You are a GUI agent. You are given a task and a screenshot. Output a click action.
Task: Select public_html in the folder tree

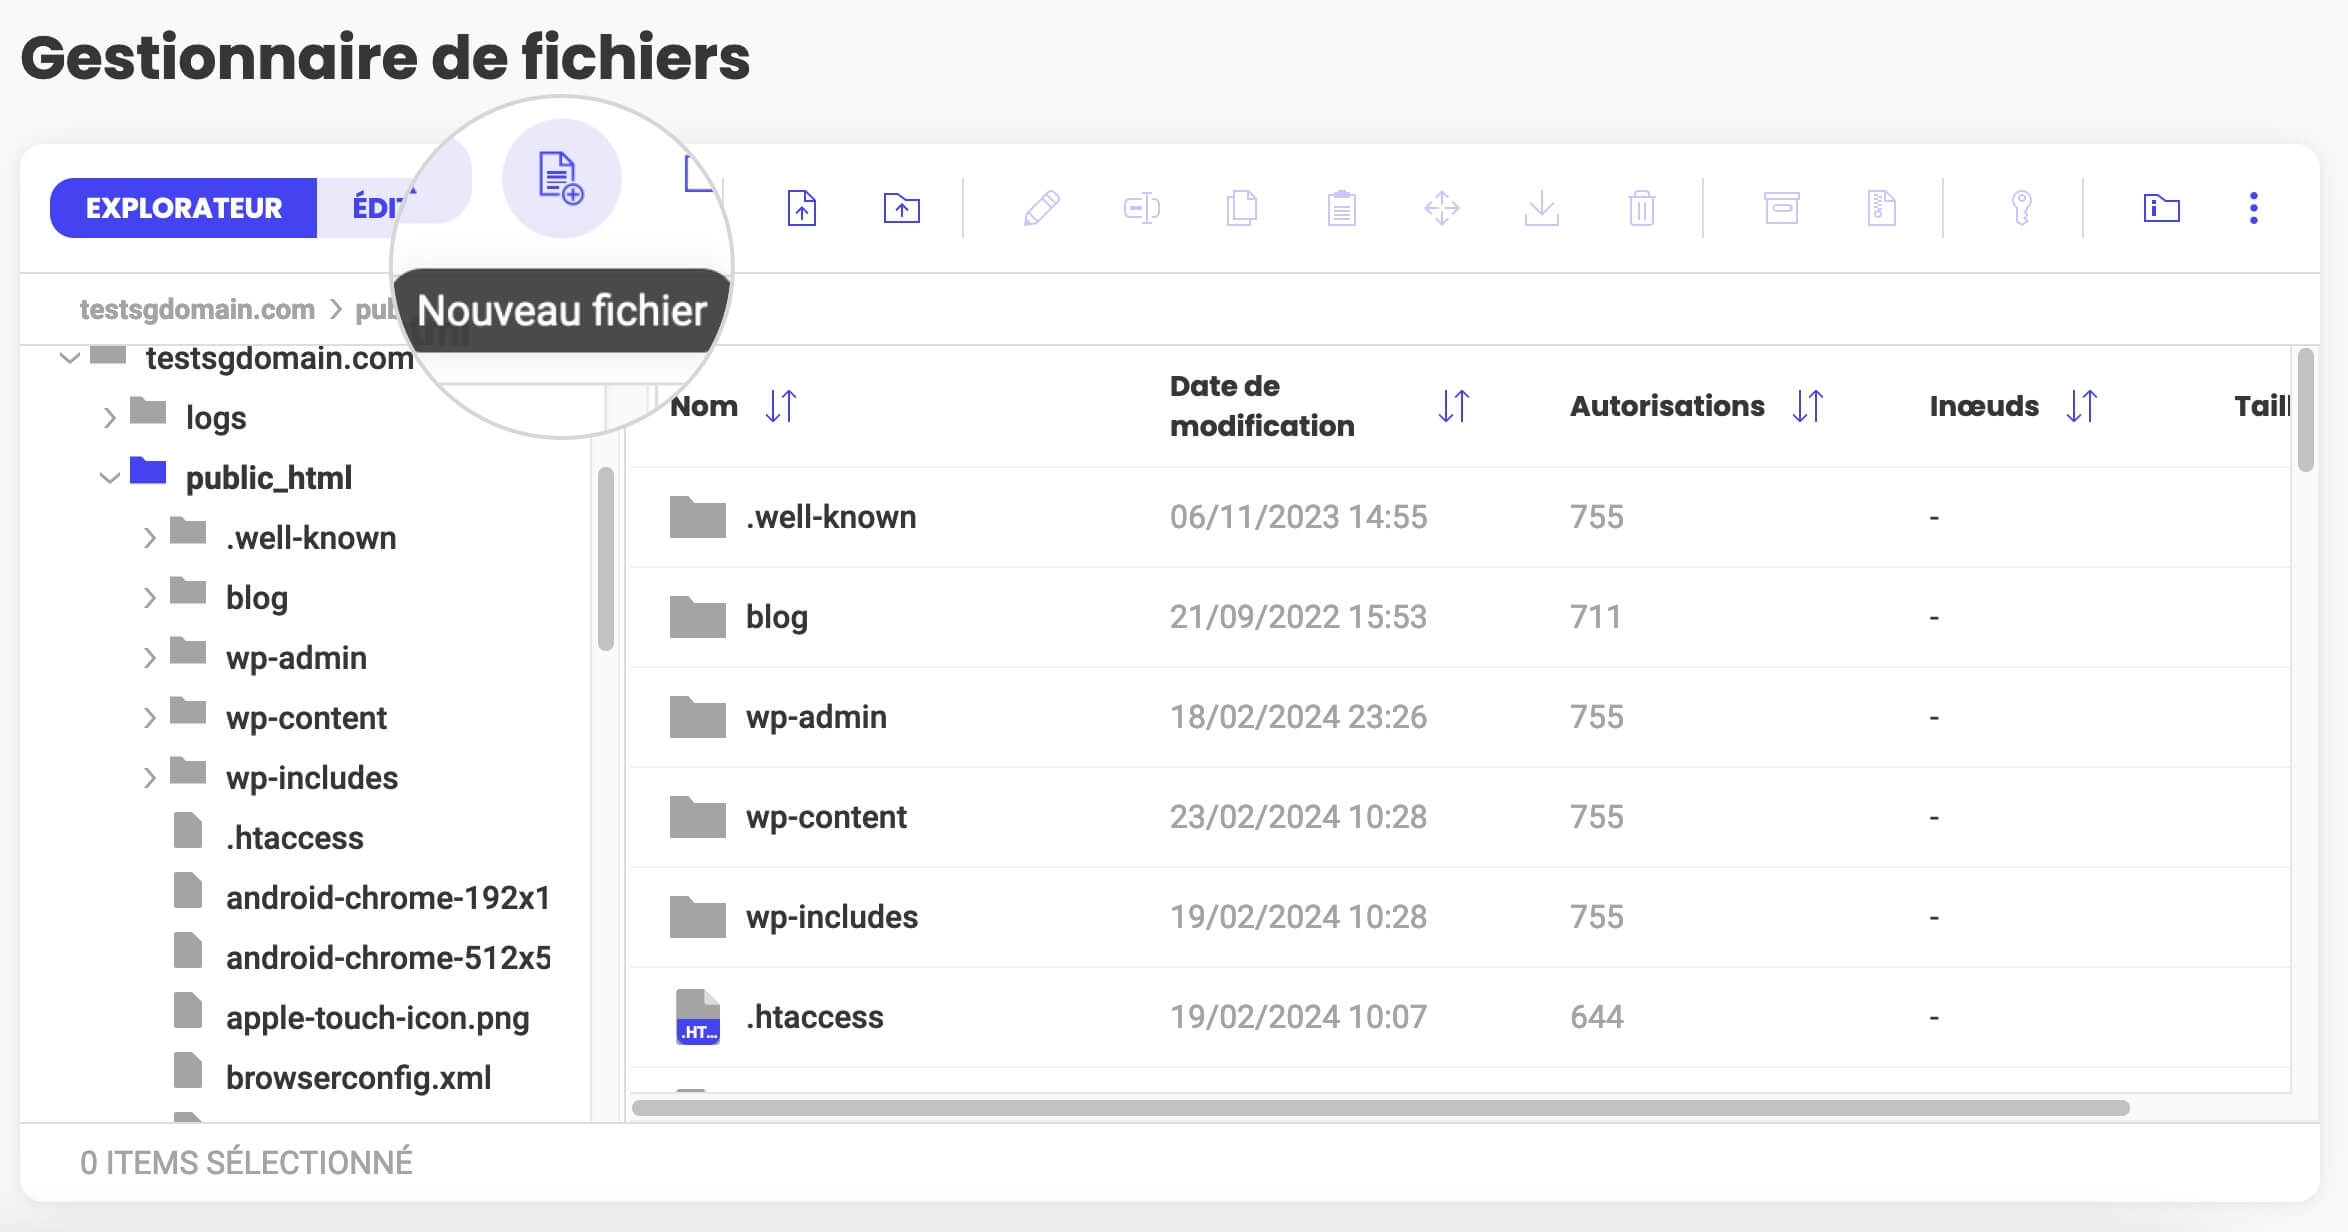[x=269, y=478]
